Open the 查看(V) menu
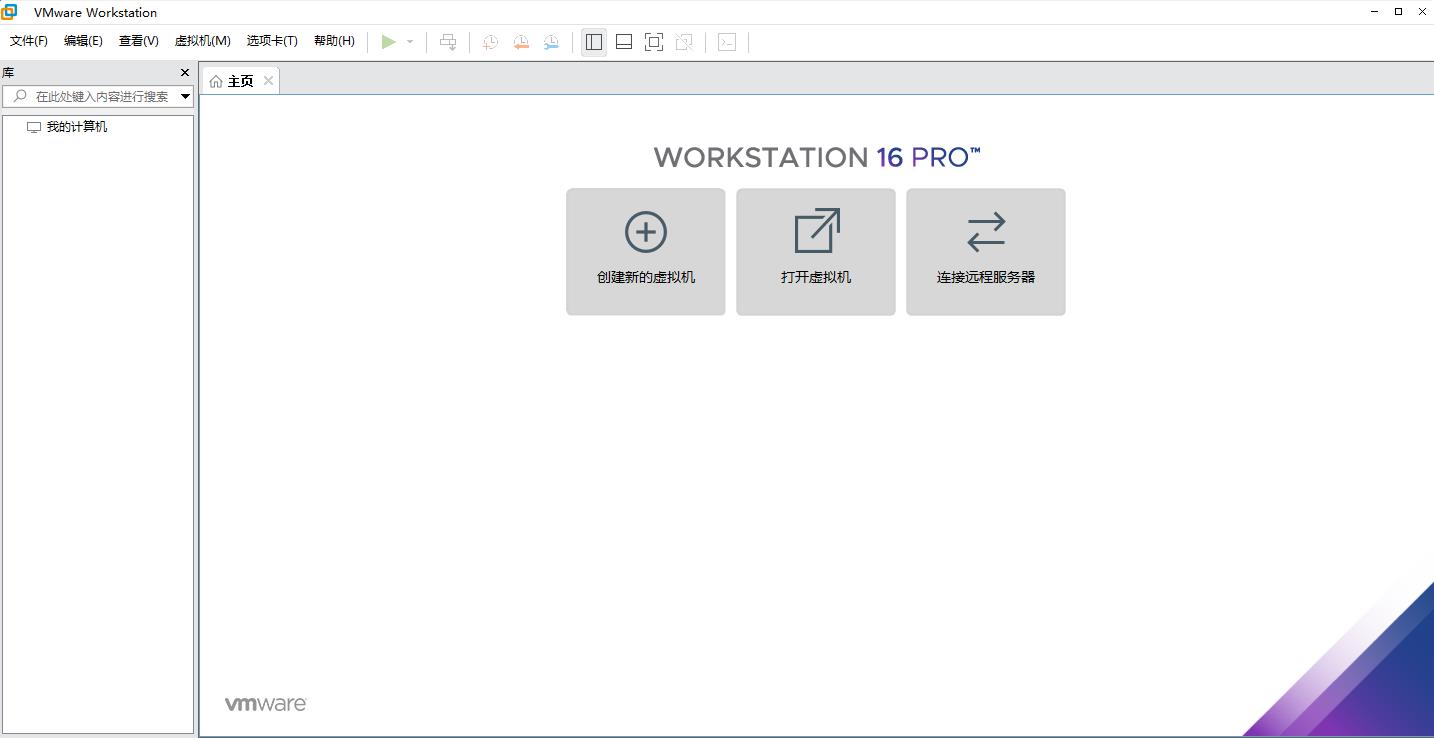 coord(138,41)
